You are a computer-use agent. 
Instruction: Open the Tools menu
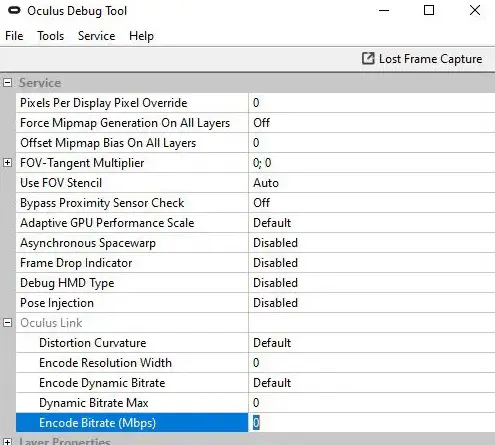[50, 36]
